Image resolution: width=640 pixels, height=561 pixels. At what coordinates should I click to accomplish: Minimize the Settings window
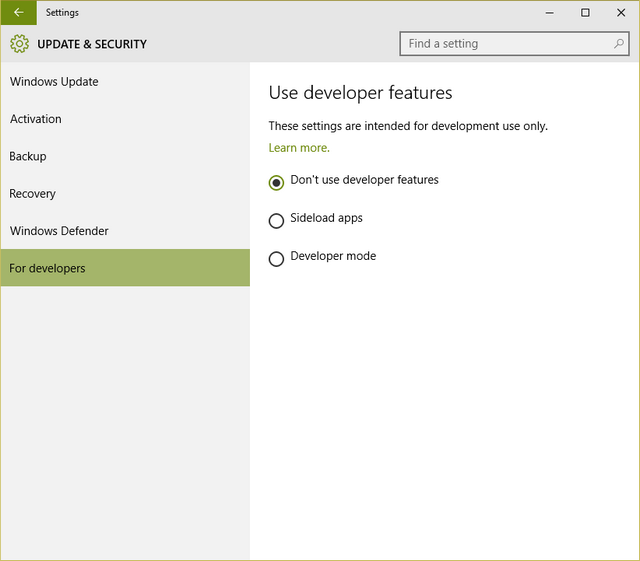(x=549, y=13)
